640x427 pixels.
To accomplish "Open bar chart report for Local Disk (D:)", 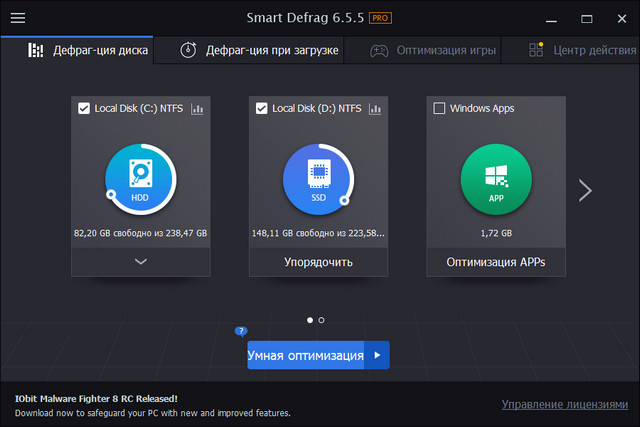I will [x=375, y=108].
